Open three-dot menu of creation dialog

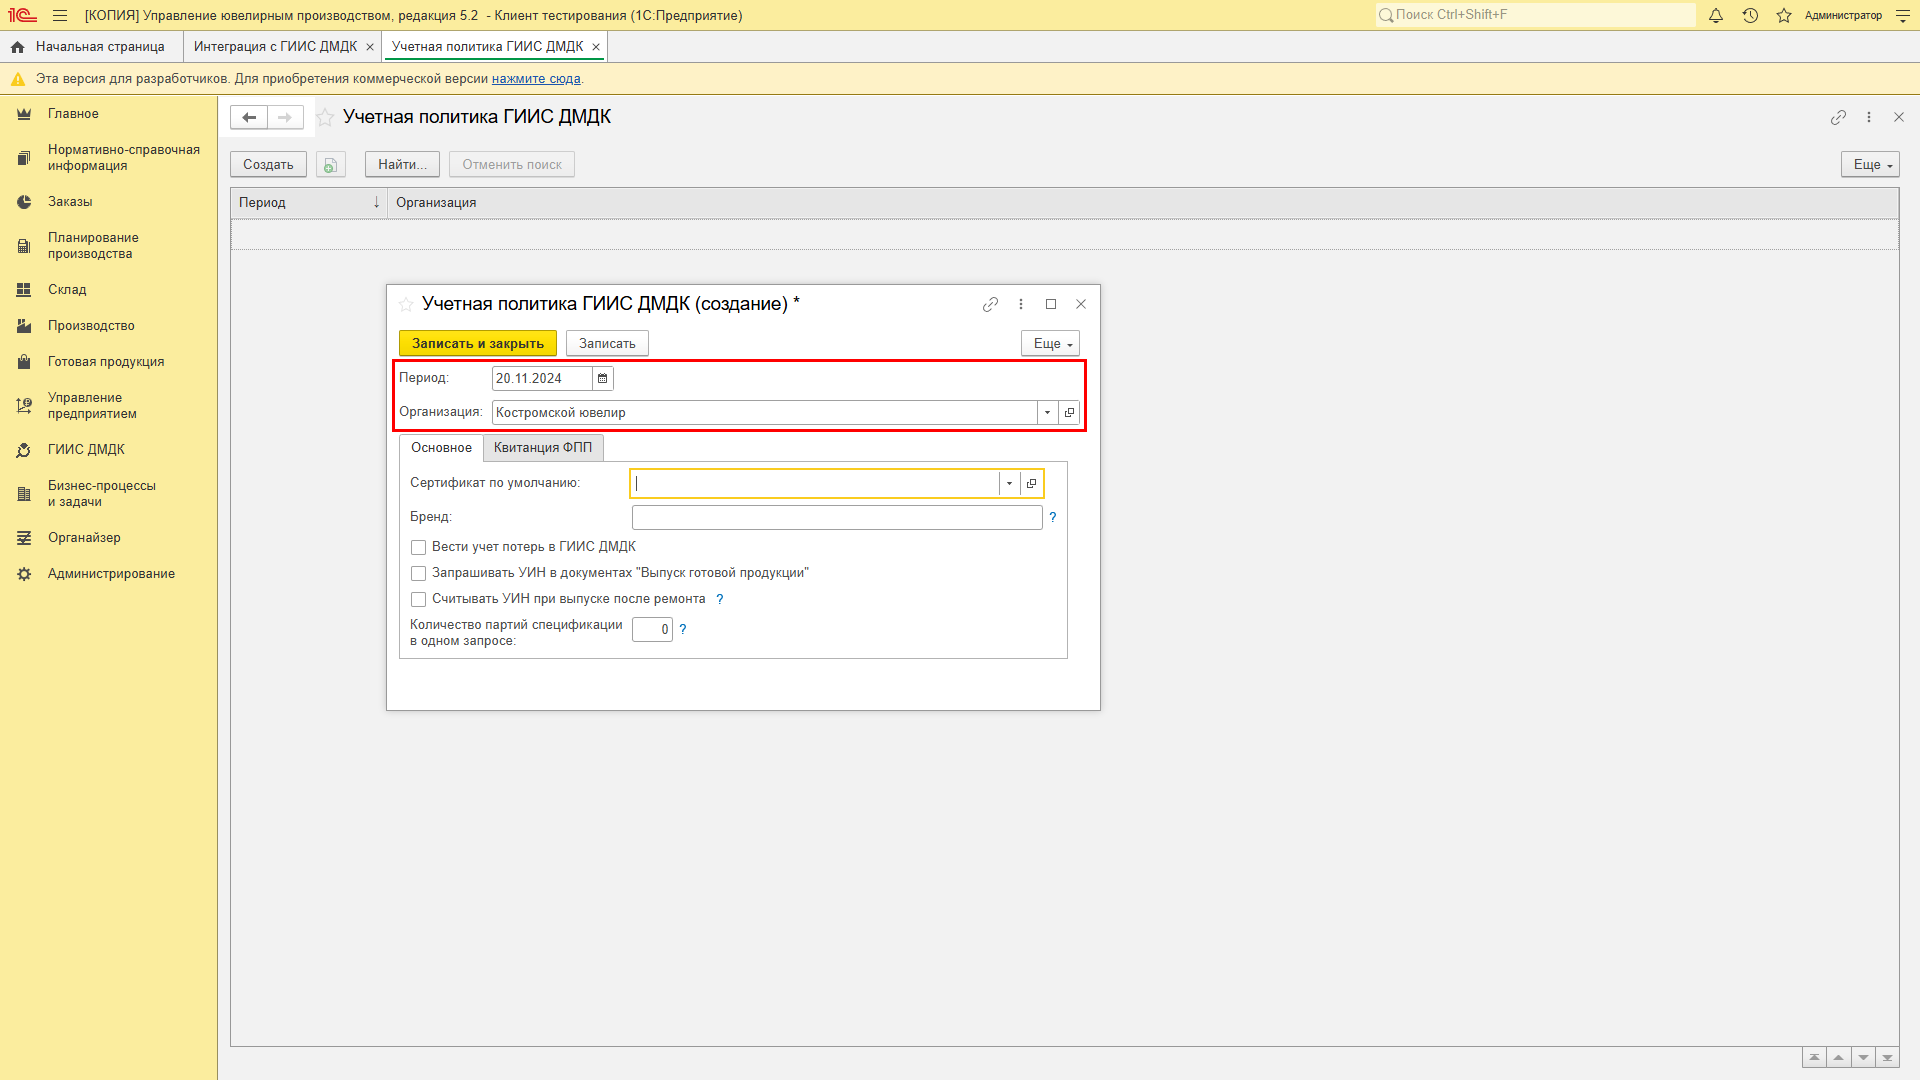[1021, 304]
